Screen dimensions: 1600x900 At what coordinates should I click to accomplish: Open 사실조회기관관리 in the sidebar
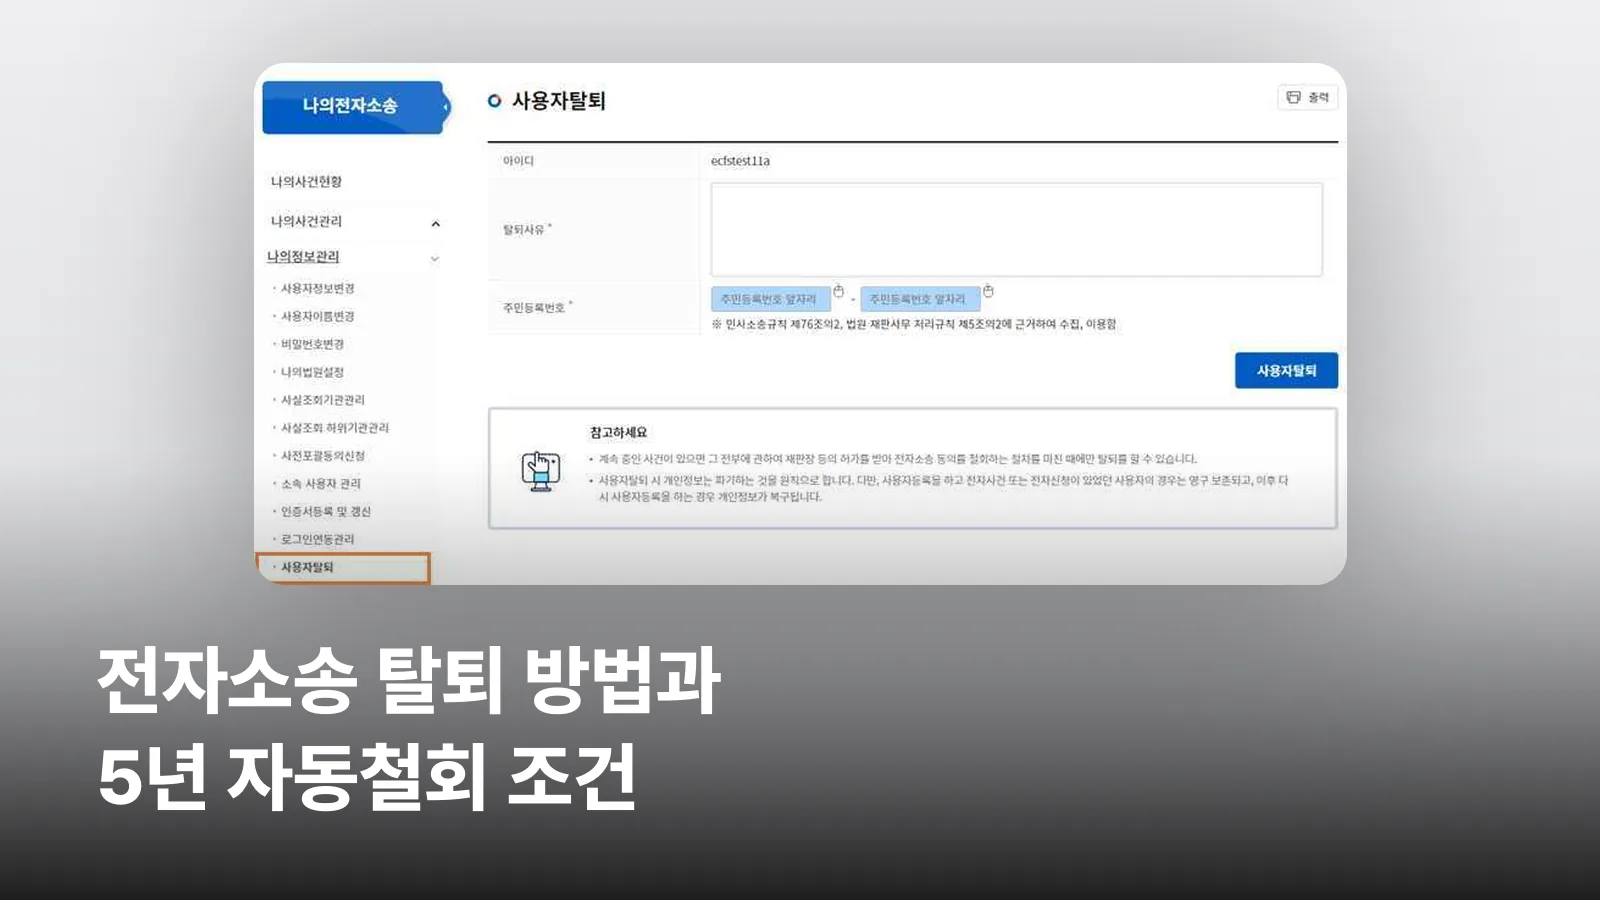click(322, 400)
